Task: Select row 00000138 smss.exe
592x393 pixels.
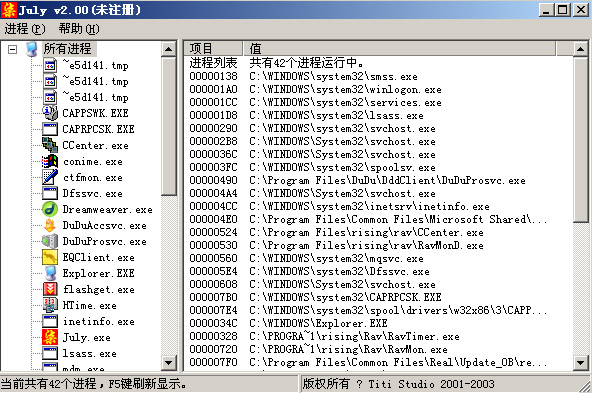Action: tap(378, 77)
